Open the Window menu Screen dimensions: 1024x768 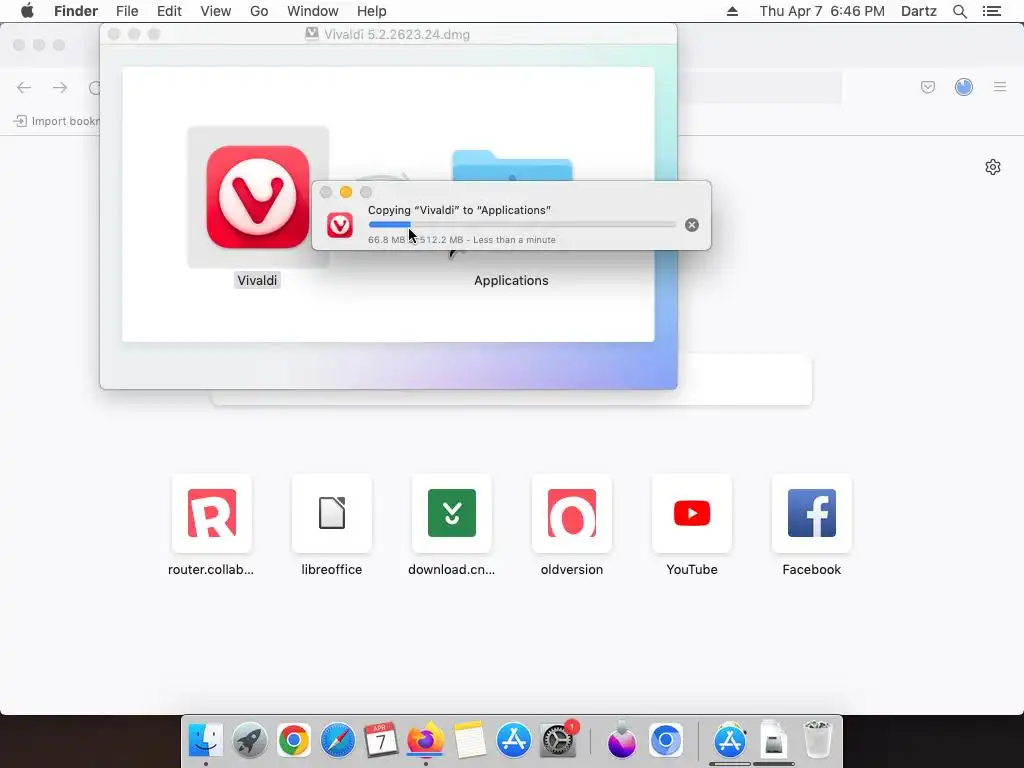(313, 11)
